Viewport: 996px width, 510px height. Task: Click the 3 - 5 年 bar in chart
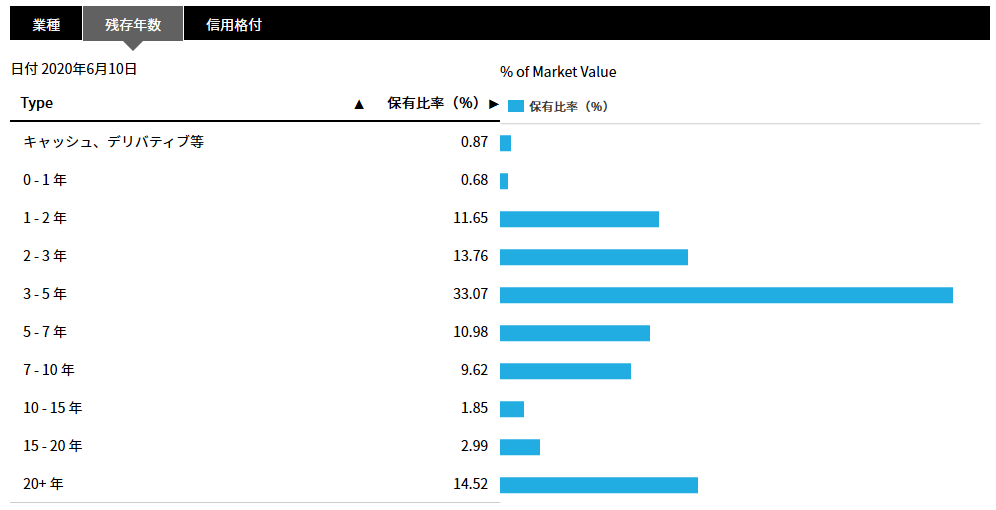coord(726,295)
